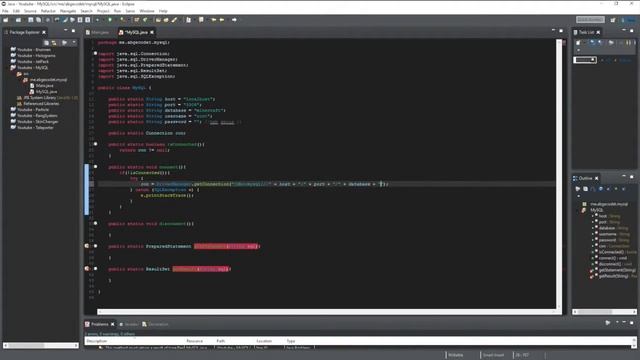
Task: Click the white Forward arrow in the toolbar
Action: (x=234, y=20)
